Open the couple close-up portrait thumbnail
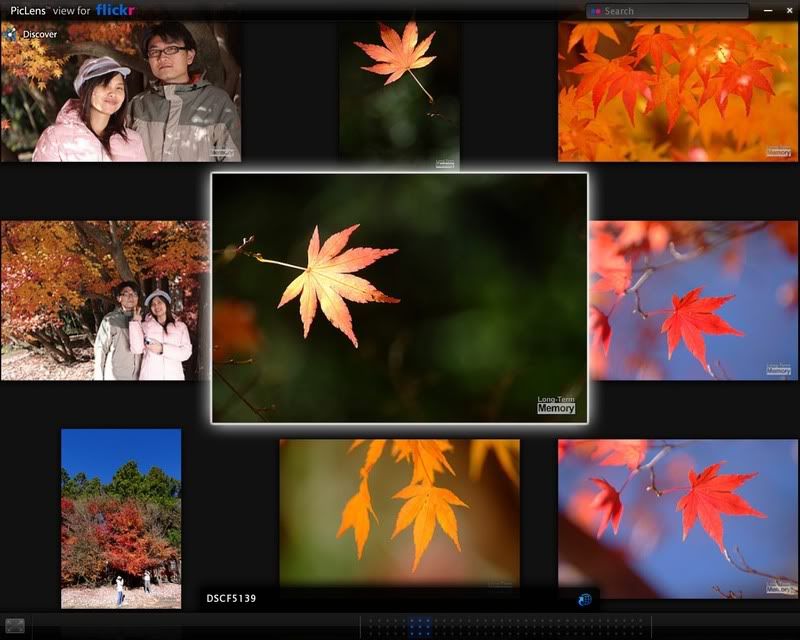Image resolution: width=800 pixels, height=640 pixels. pyautogui.click(x=121, y=91)
